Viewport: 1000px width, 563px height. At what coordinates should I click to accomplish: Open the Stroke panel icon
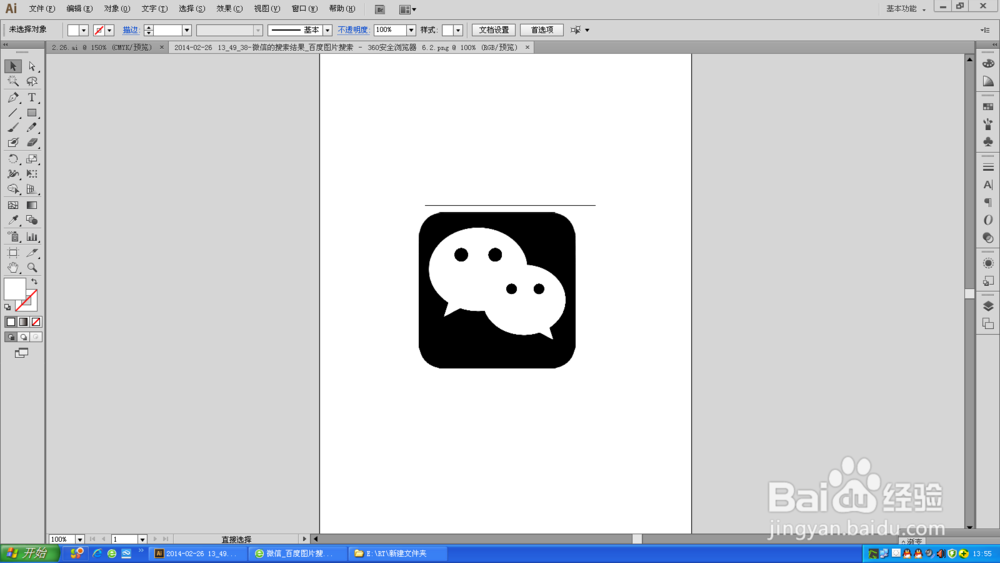[988, 167]
